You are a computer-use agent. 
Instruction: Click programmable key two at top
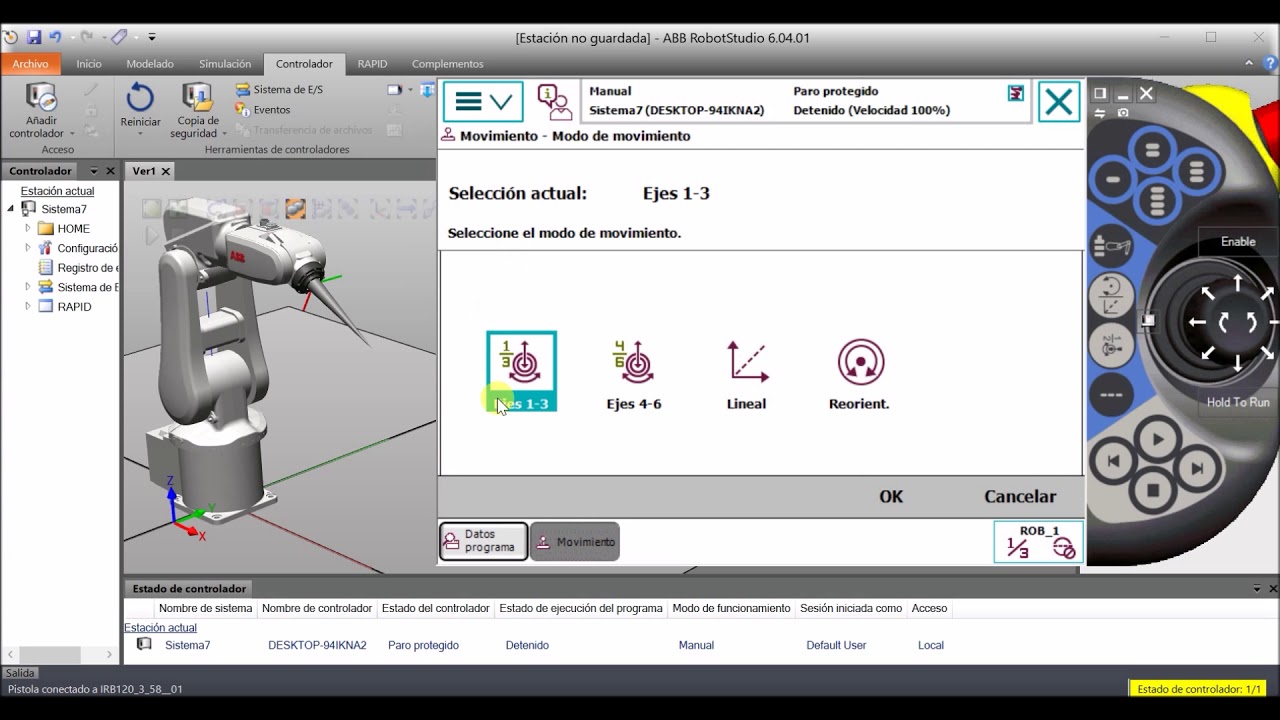tap(1152, 150)
